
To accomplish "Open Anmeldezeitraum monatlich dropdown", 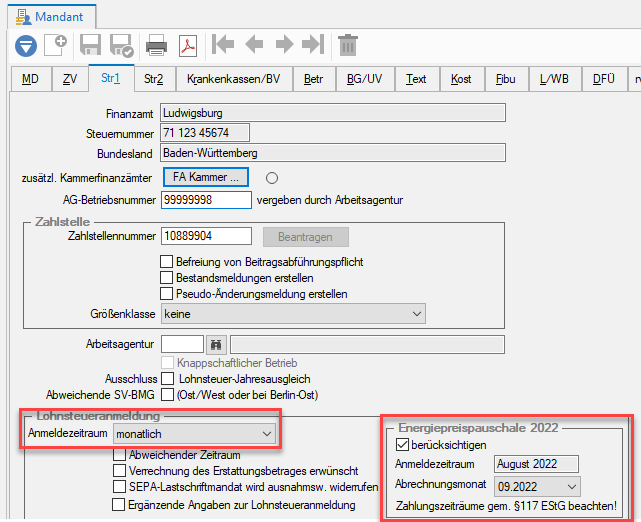I will [x=194, y=434].
